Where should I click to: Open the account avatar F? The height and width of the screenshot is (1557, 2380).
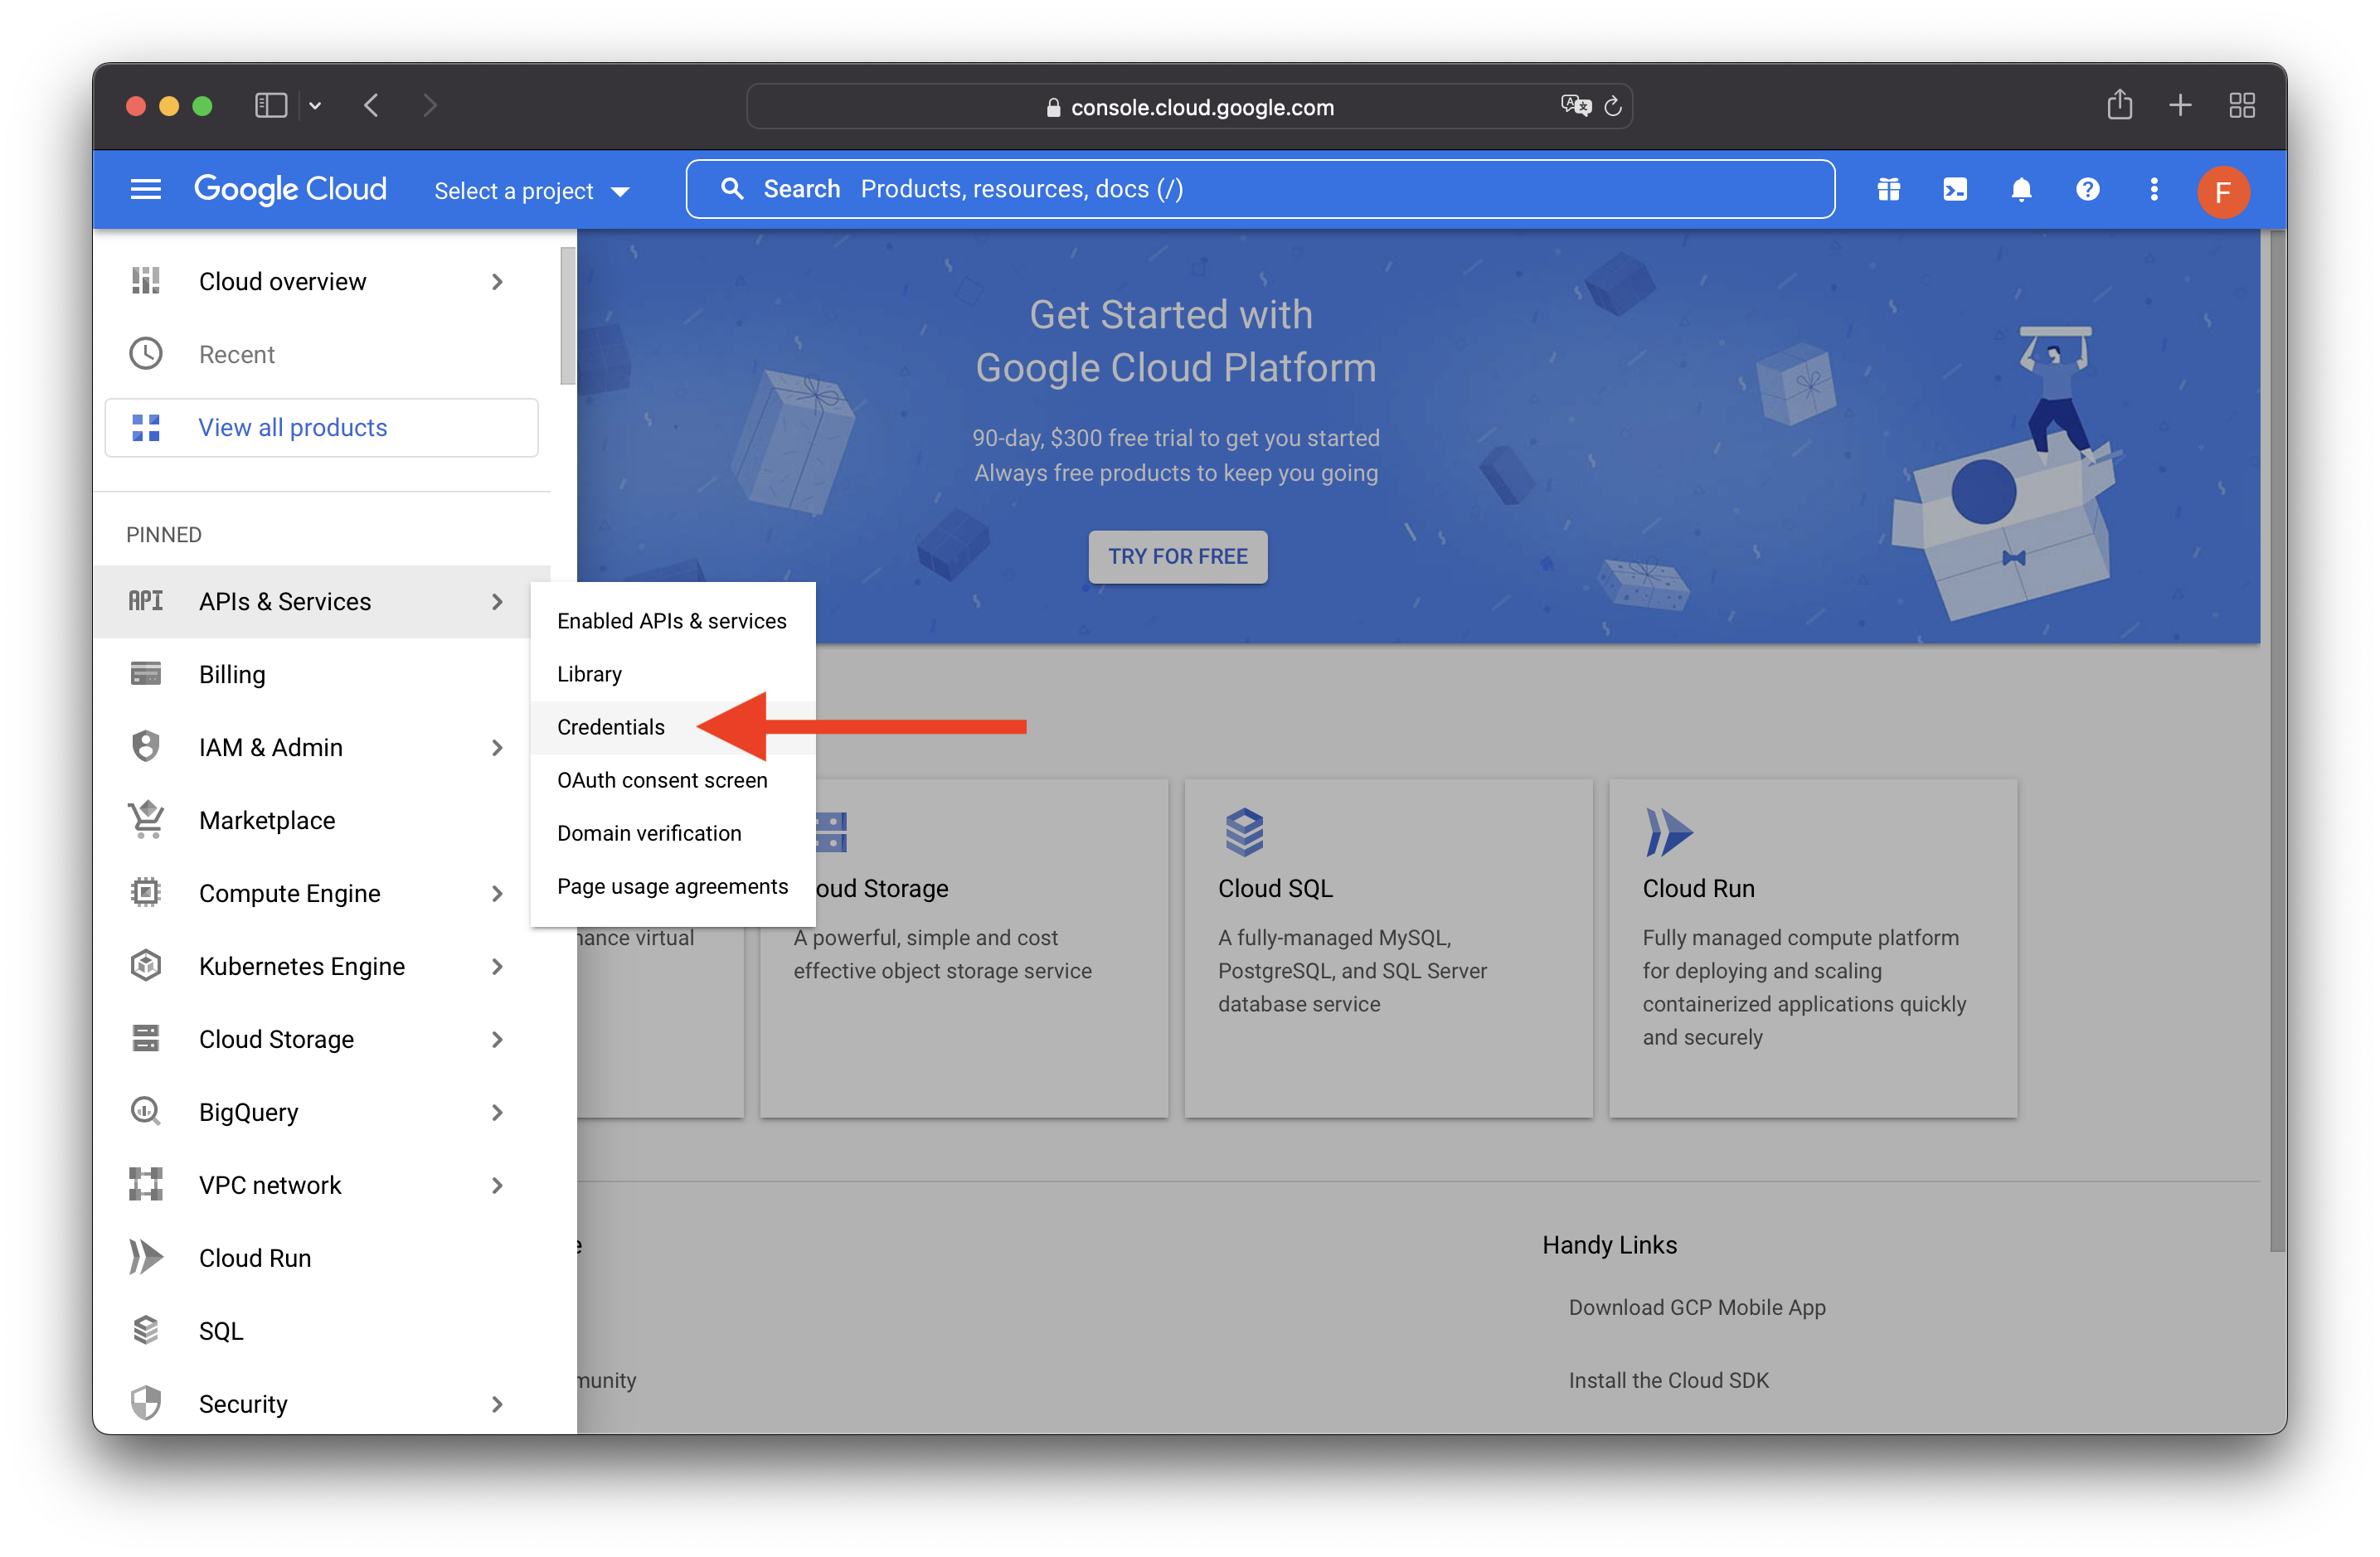(x=2222, y=191)
